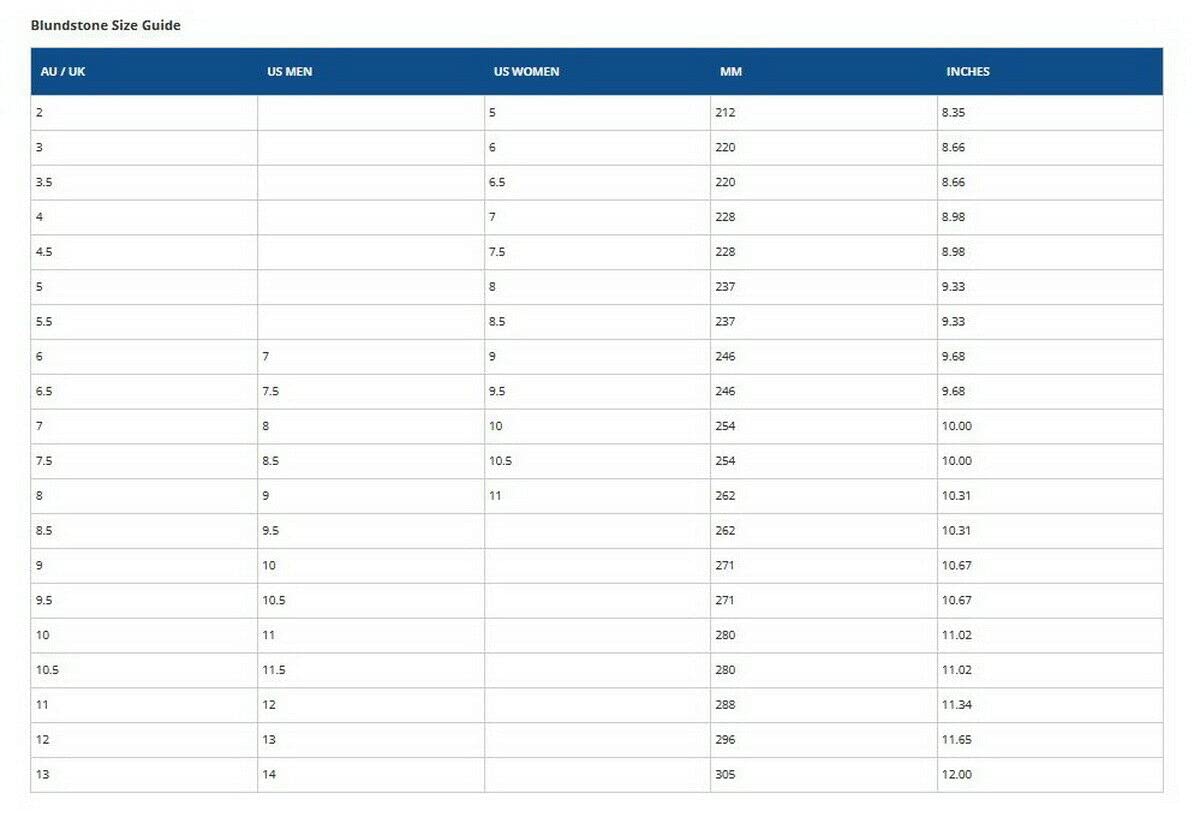Select US men size 7.5 cell
Screen dimensions: 1200x835
[x=270, y=392]
